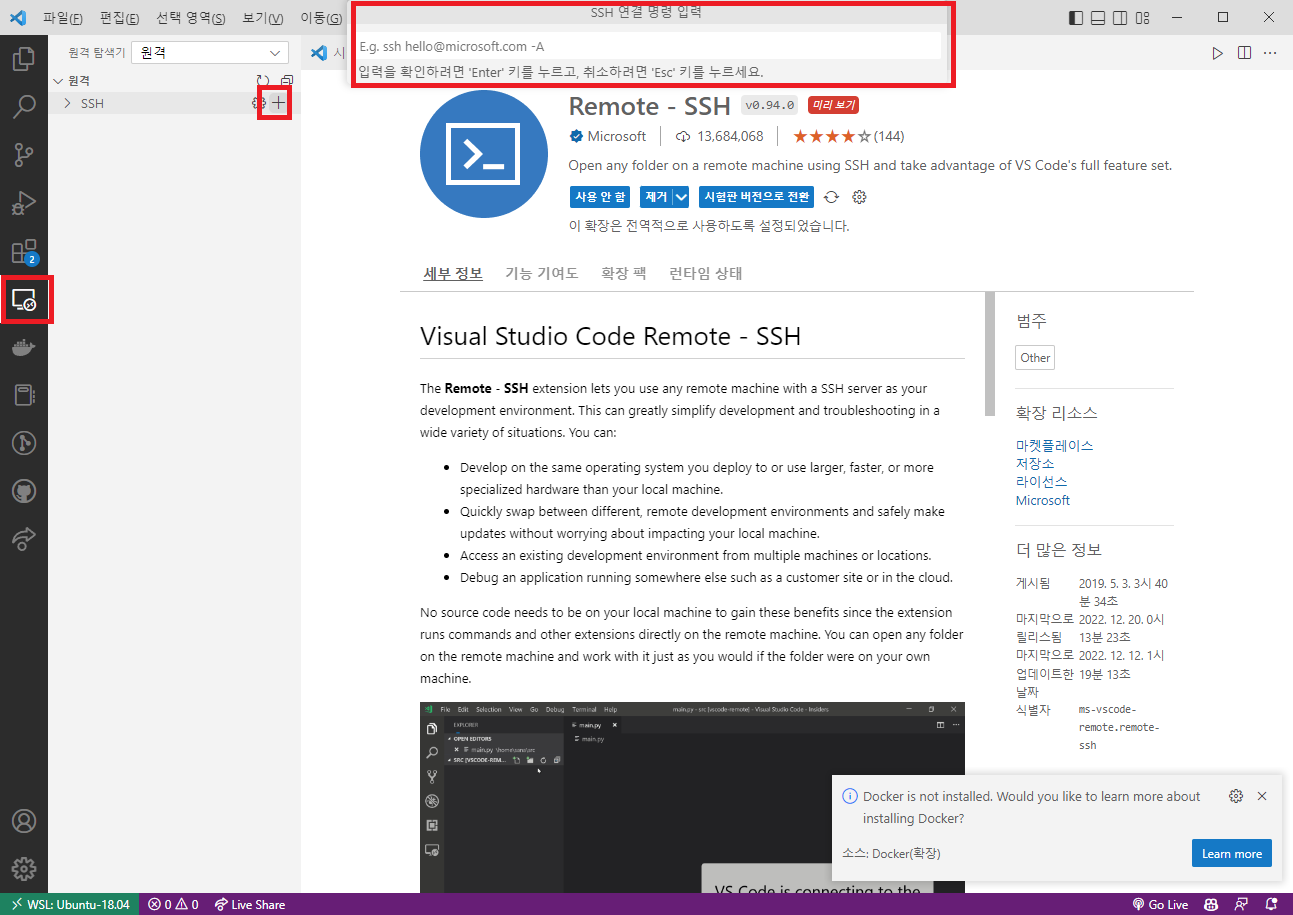Image resolution: width=1293 pixels, height=915 pixels.
Task: Open the notebook-style icon below Docker
Action: pos(23,395)
